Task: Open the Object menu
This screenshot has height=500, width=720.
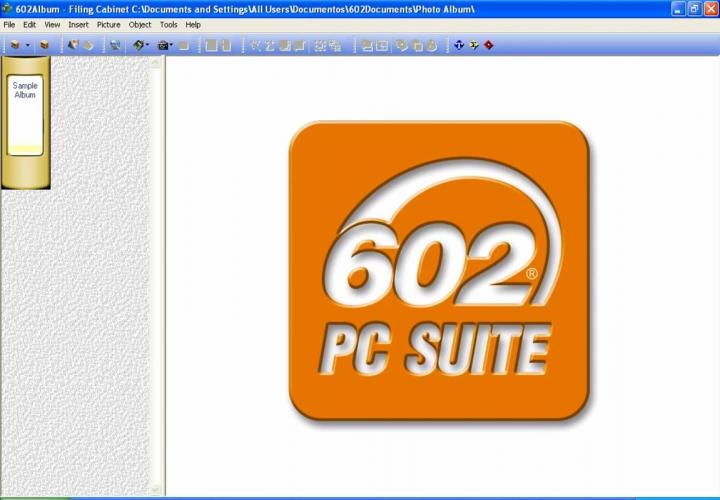Action: coord(140,25)
